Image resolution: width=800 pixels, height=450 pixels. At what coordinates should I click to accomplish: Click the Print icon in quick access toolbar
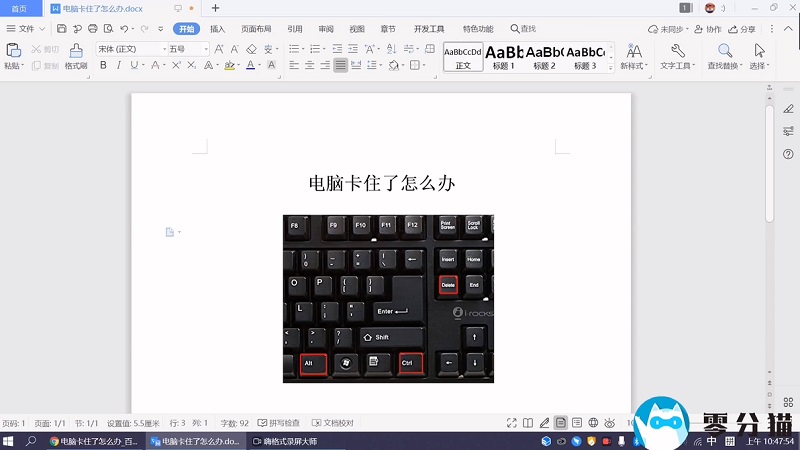(x=92, y=29)
